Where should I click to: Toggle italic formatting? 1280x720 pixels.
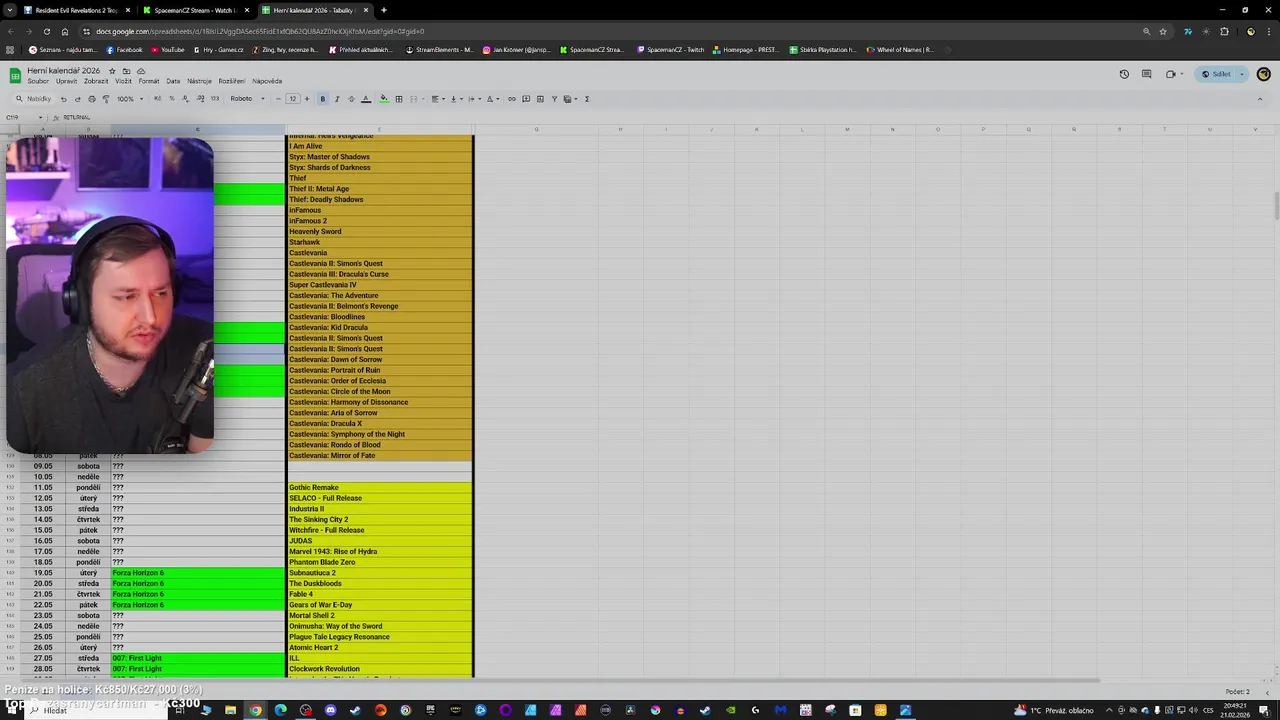(337, 99)
